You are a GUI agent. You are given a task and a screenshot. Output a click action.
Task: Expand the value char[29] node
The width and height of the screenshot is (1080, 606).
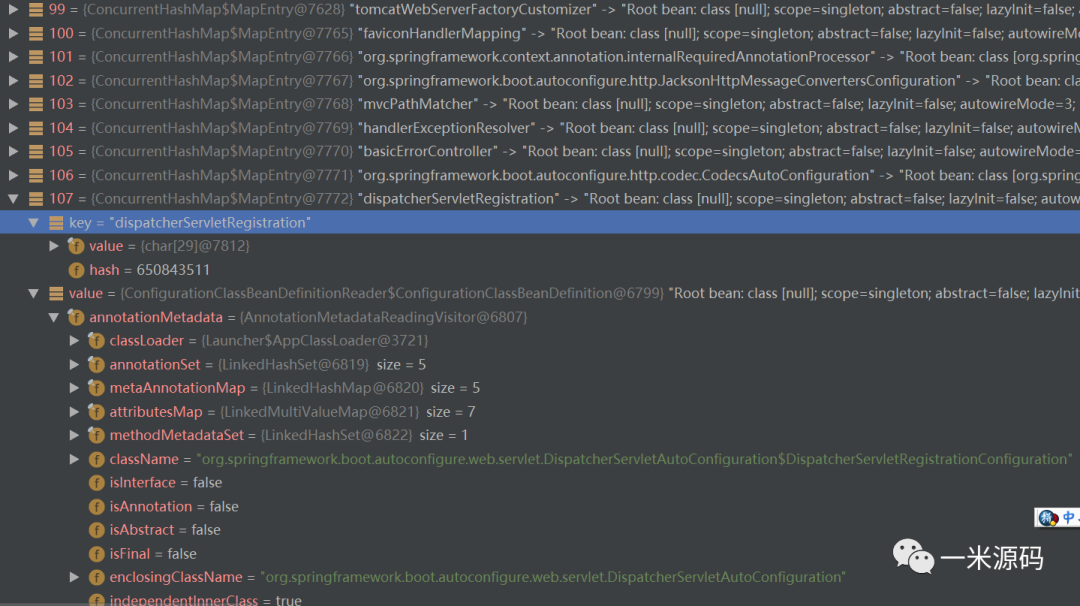(54, 246)
